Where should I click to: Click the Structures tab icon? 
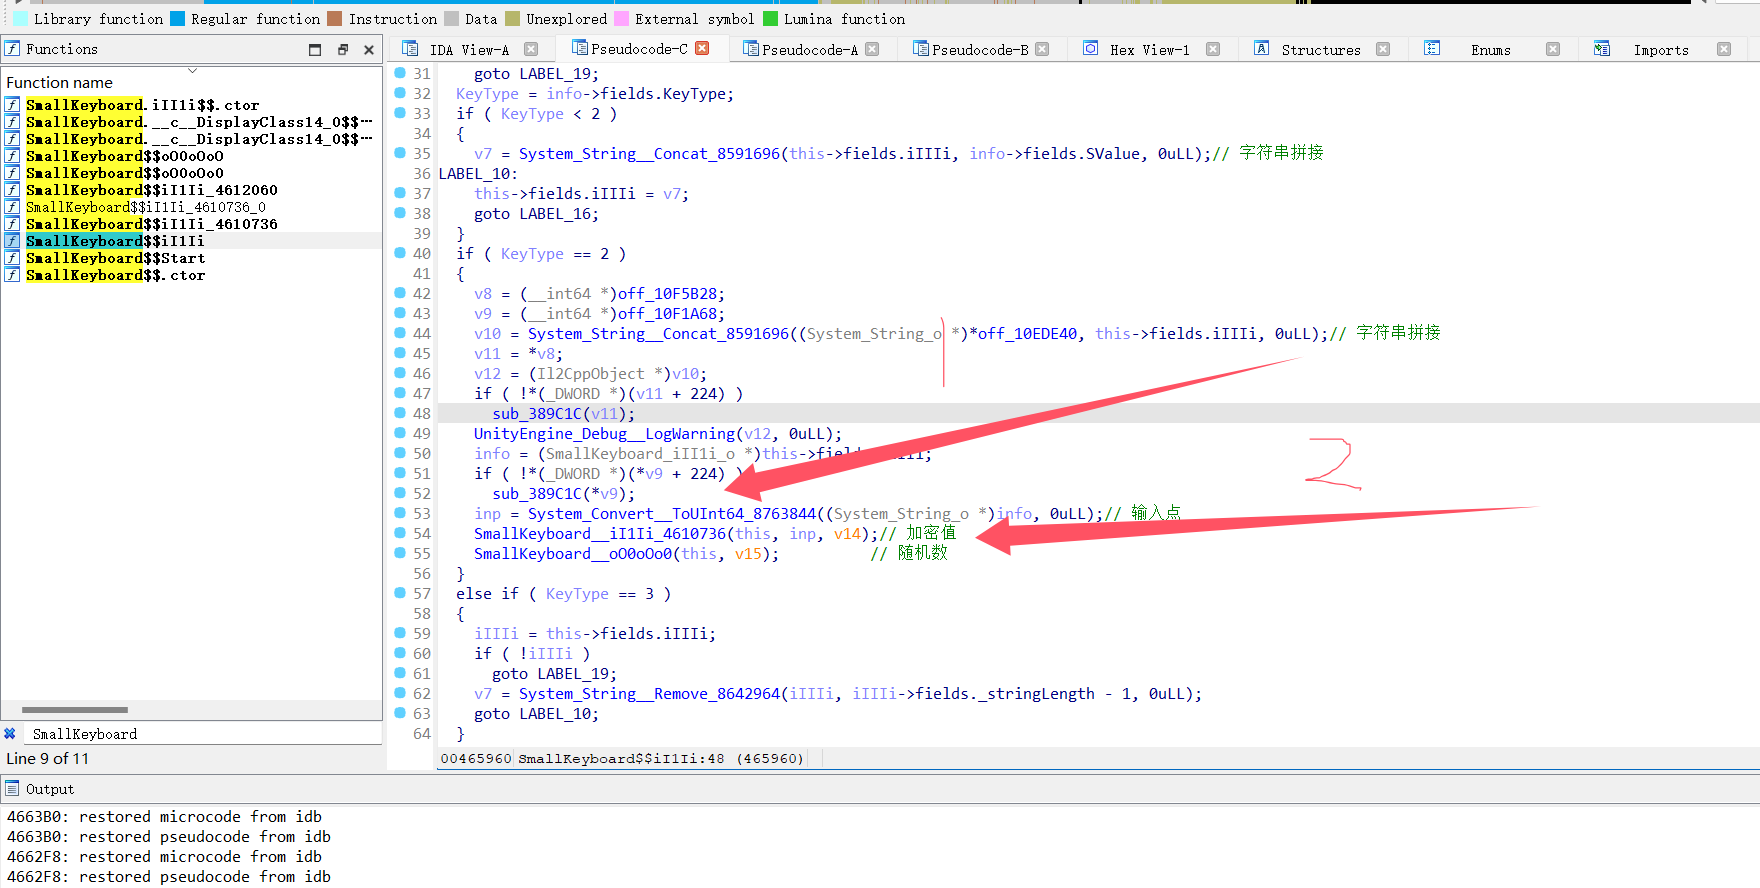1262,49
